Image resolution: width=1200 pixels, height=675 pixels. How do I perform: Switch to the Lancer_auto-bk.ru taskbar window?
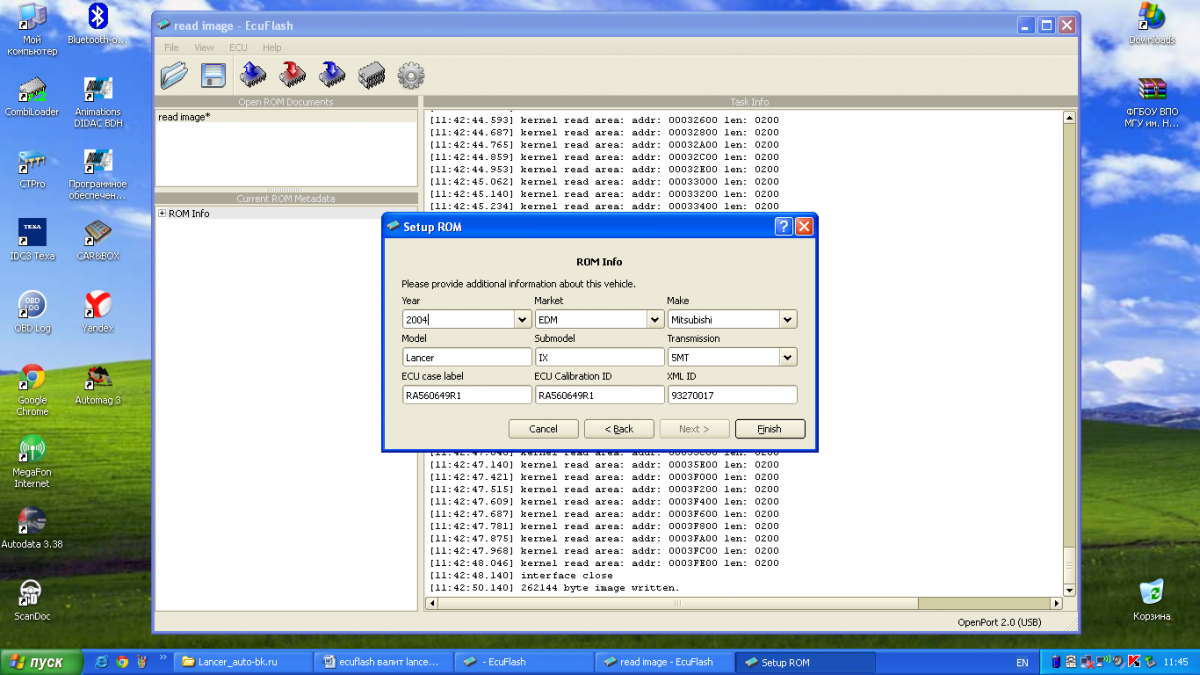coord(242,662)
